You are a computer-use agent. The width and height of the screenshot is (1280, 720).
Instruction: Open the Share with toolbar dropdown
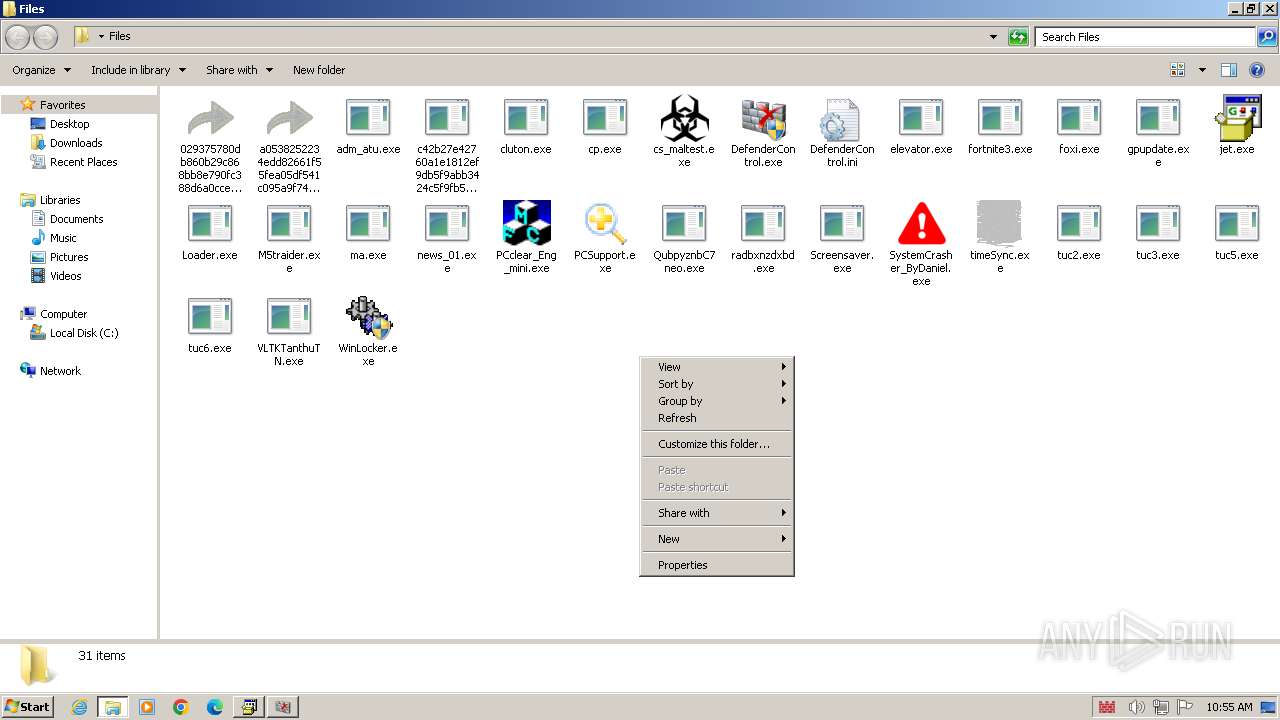[x=239, y=70]
